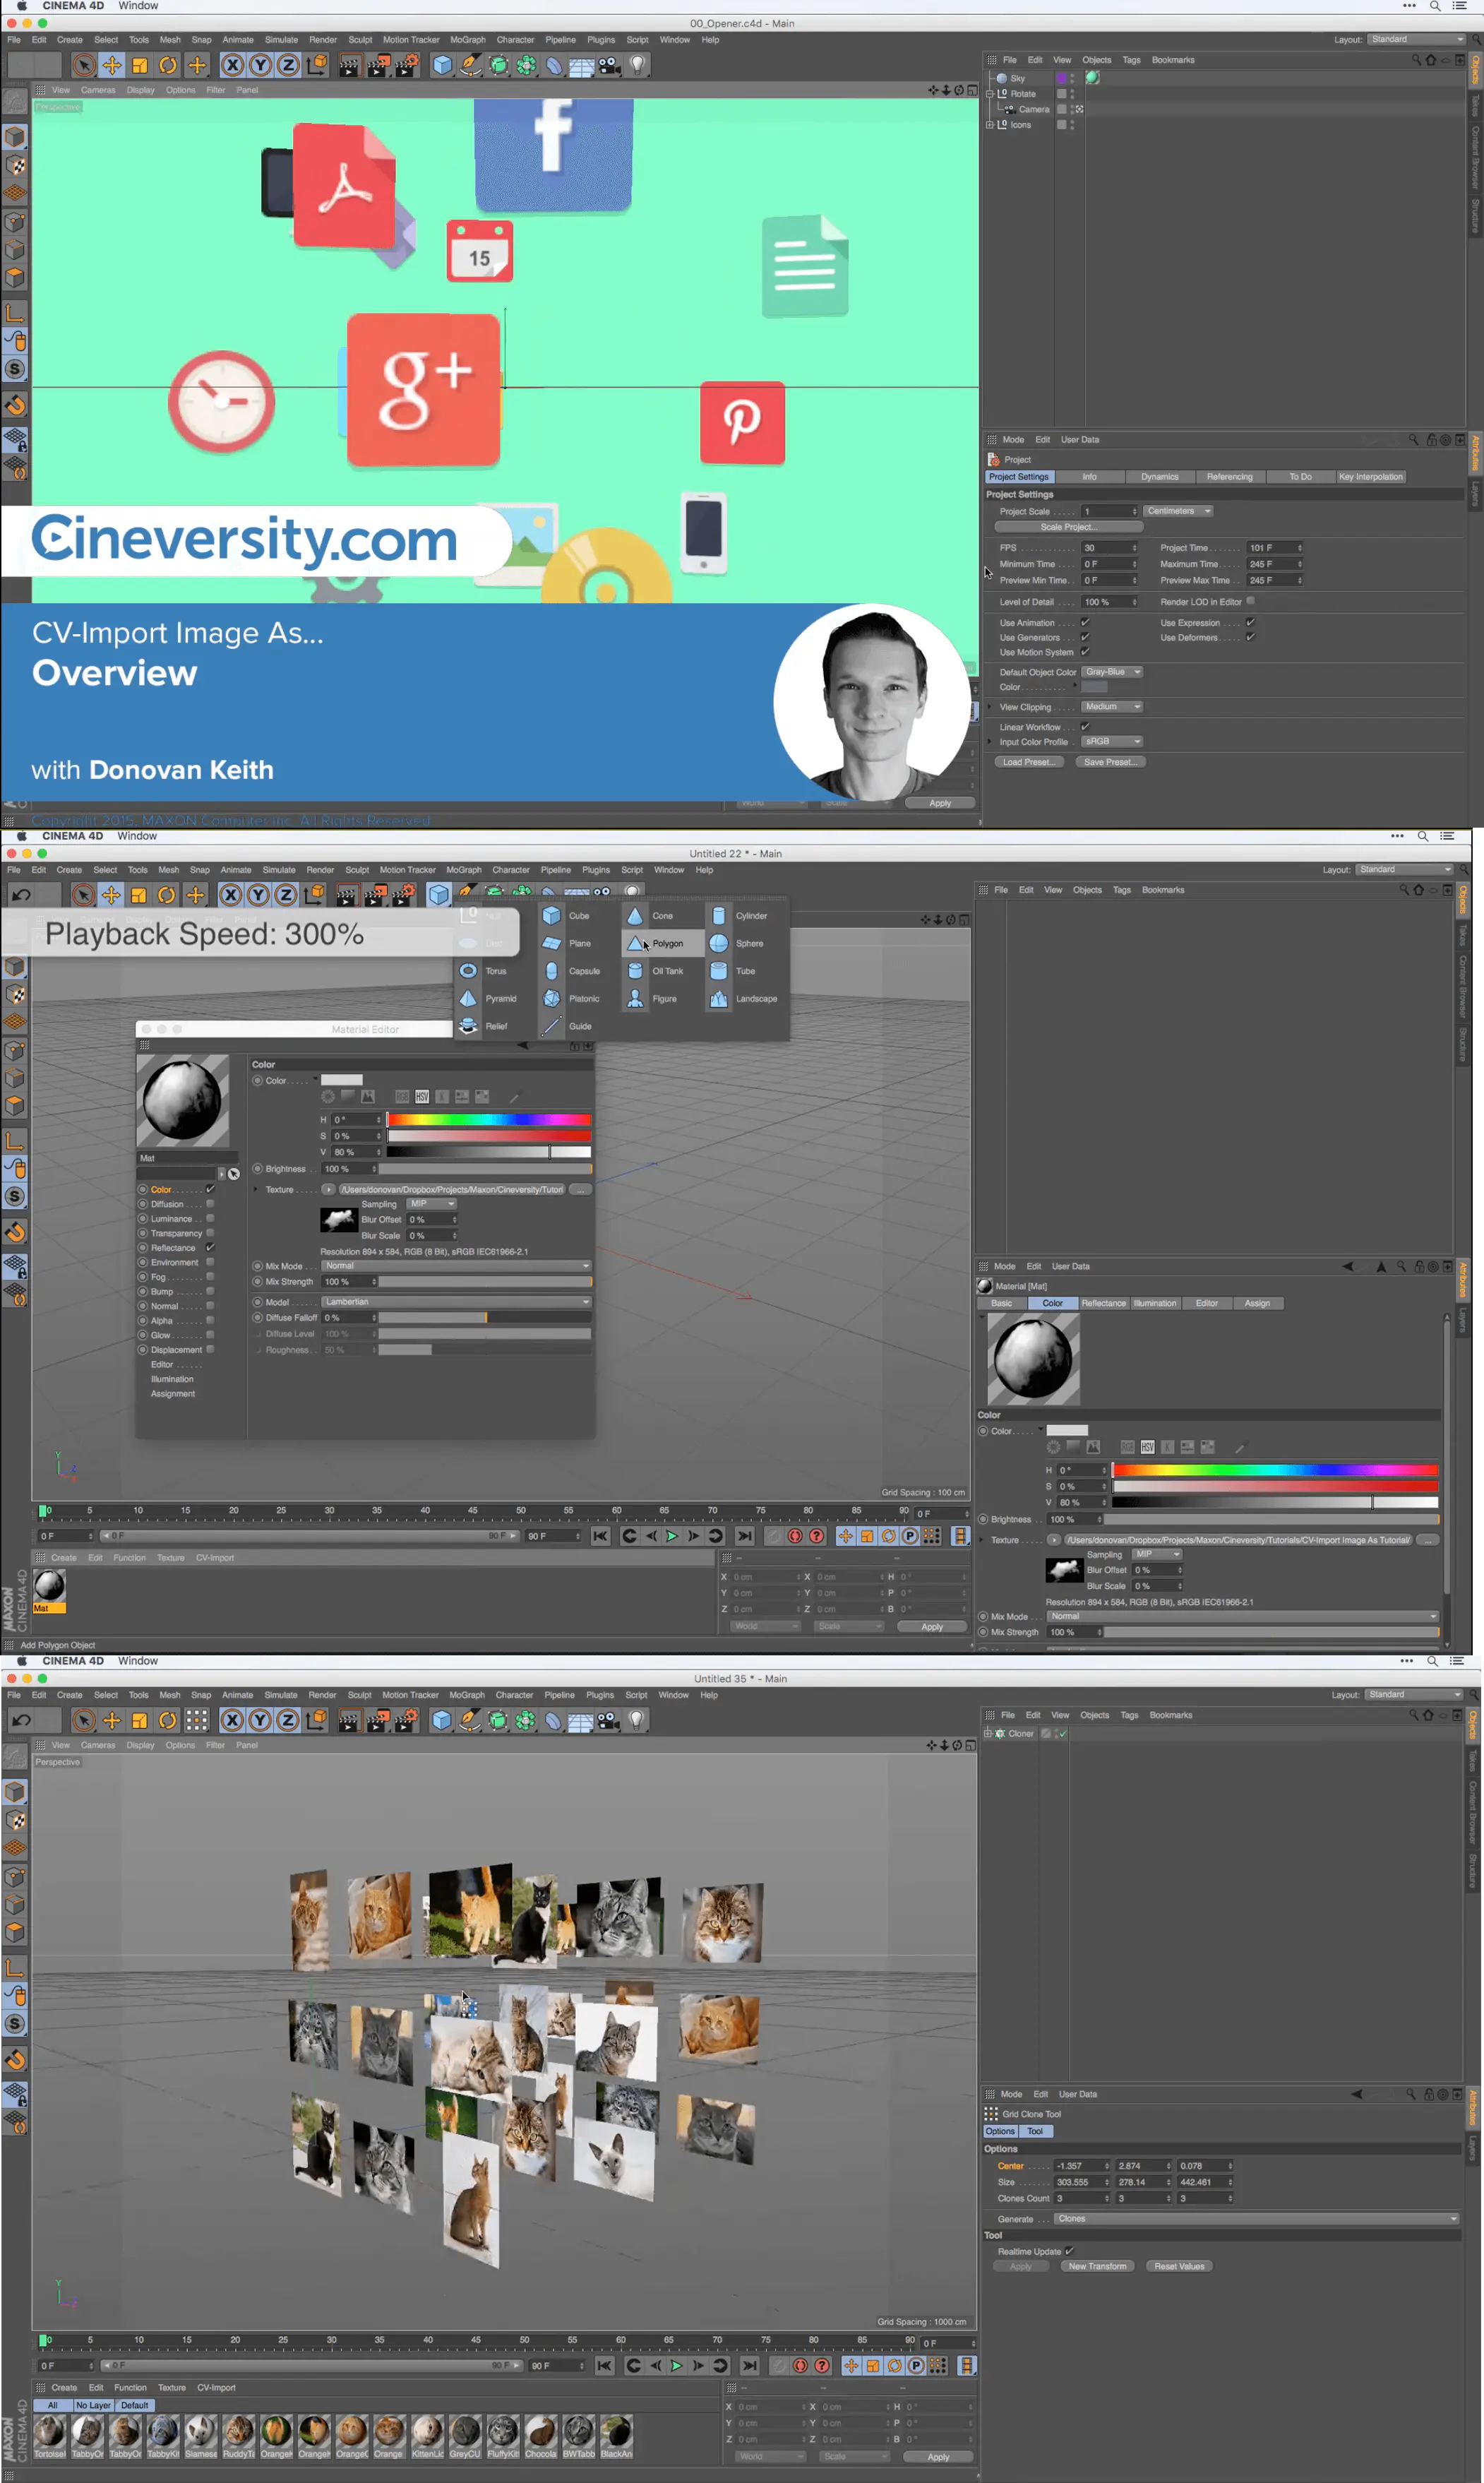Click New Transform button
The height and width of the screenshot is (2483, 1484).
(x=1097, y=2266)
